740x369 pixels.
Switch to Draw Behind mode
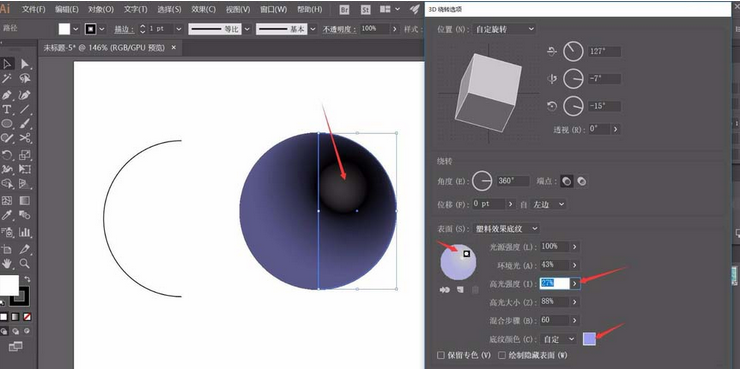pos(16,331)
